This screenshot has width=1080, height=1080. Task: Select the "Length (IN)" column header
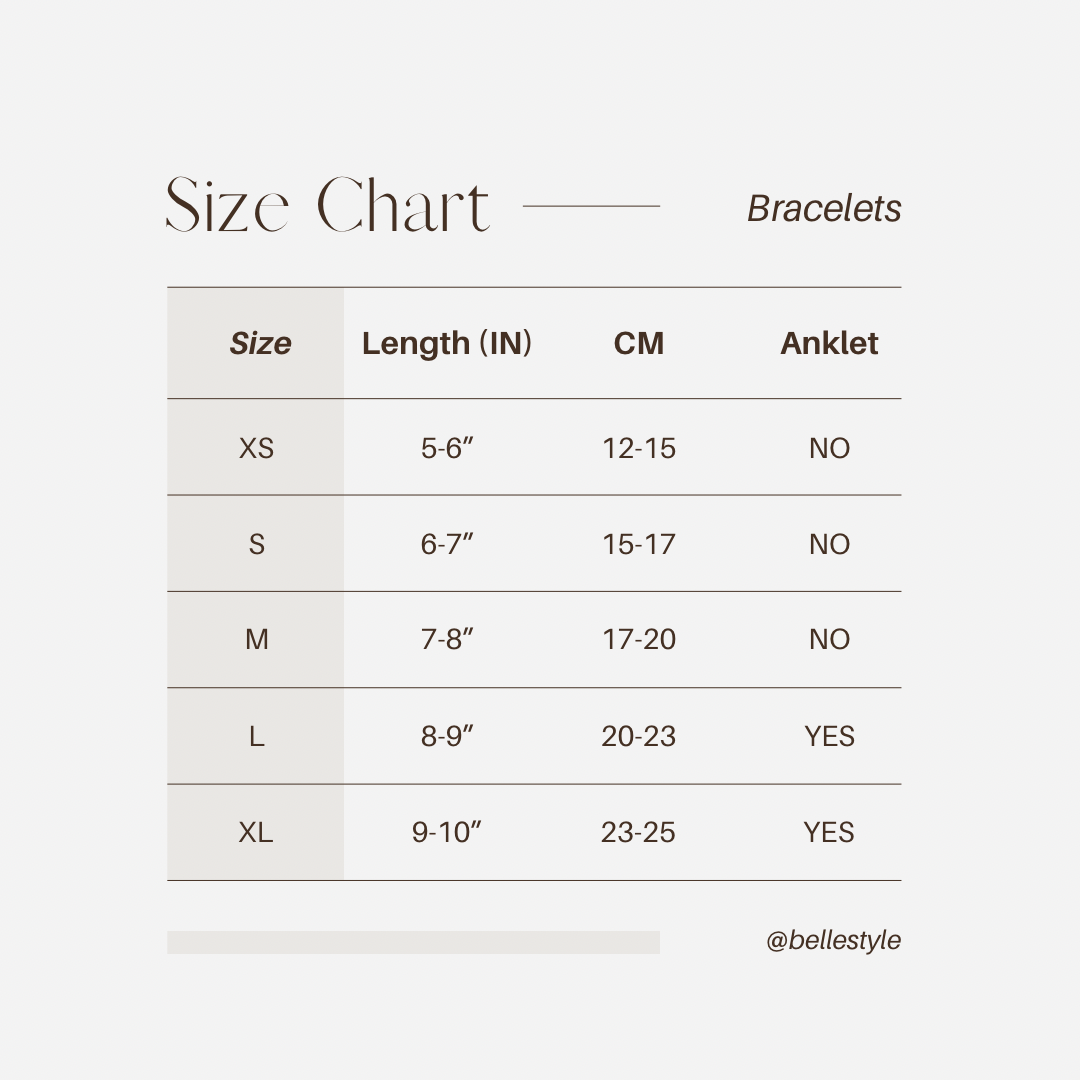[447, 343]
